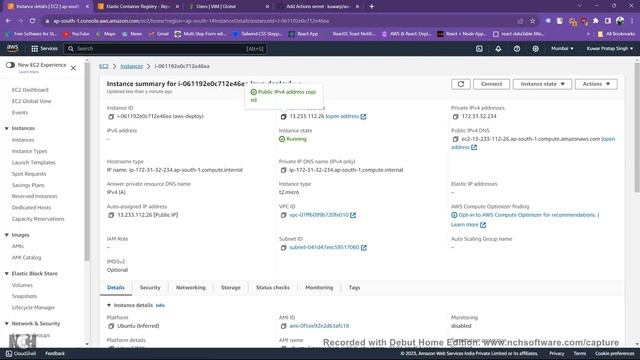640x360 pixels.
Task: Copy the Subnet ID
Action: [283, 248]
